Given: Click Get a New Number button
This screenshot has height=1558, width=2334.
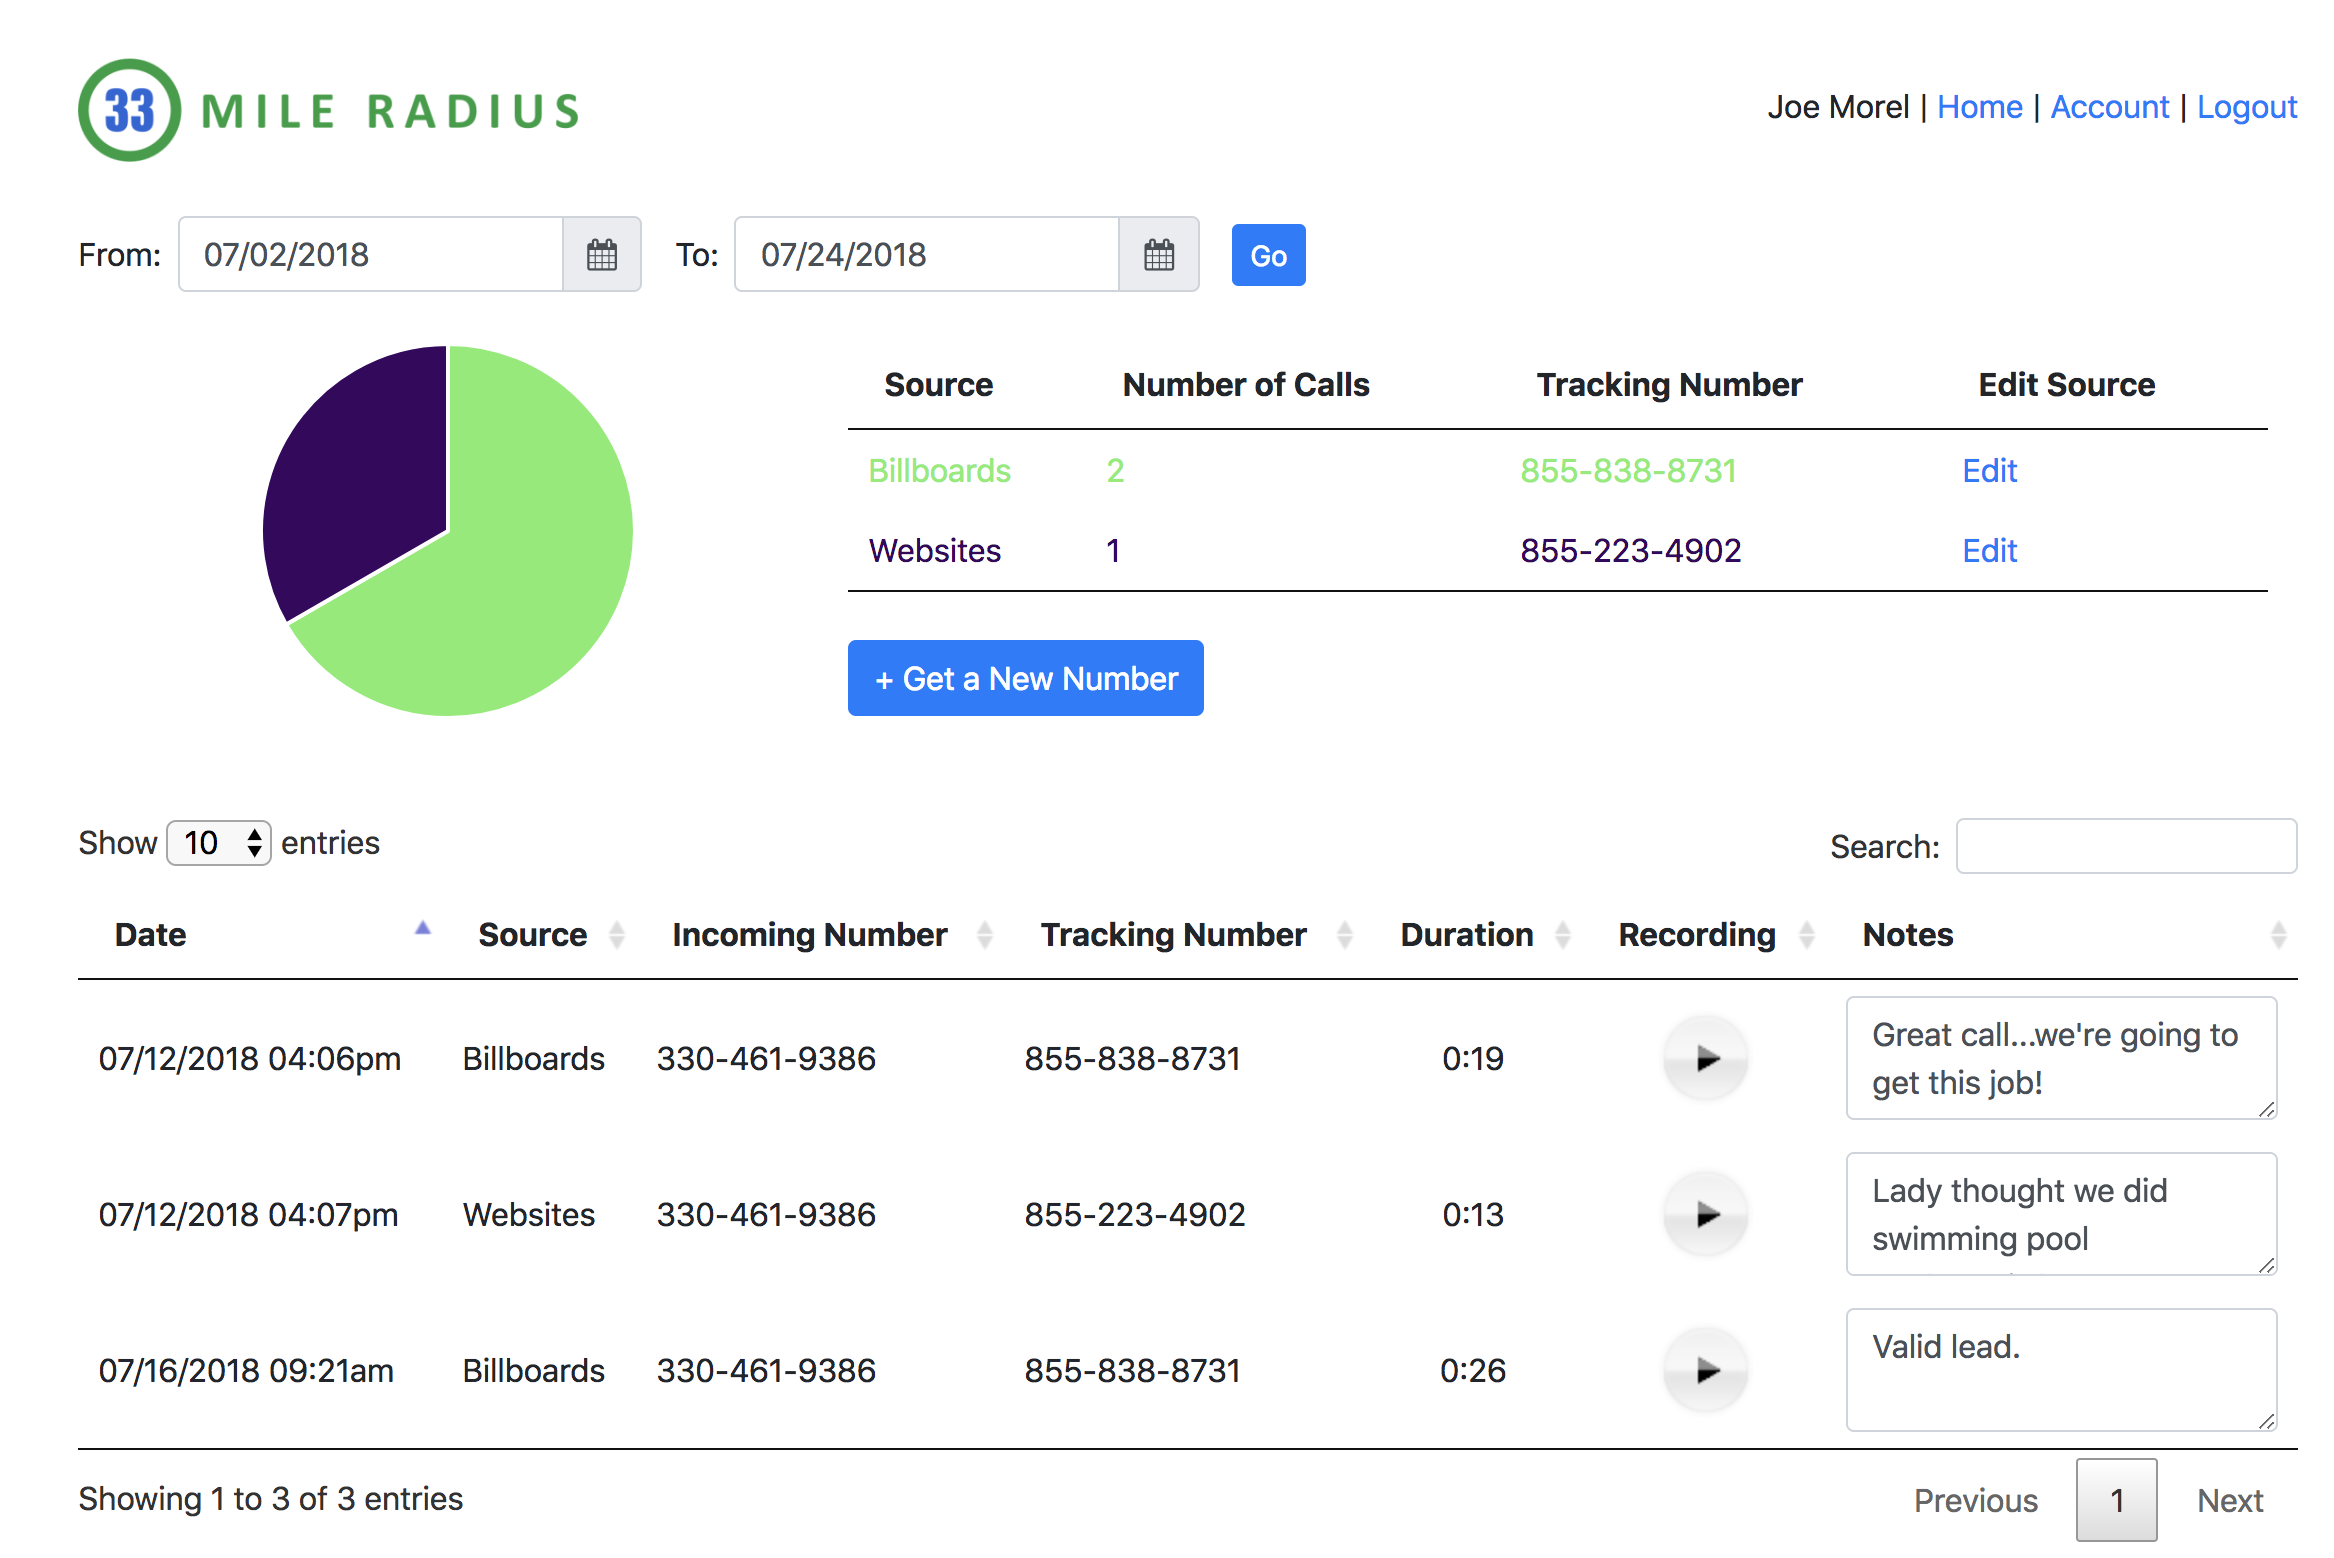Looking at the screenshot, I should pos(1025,679).
